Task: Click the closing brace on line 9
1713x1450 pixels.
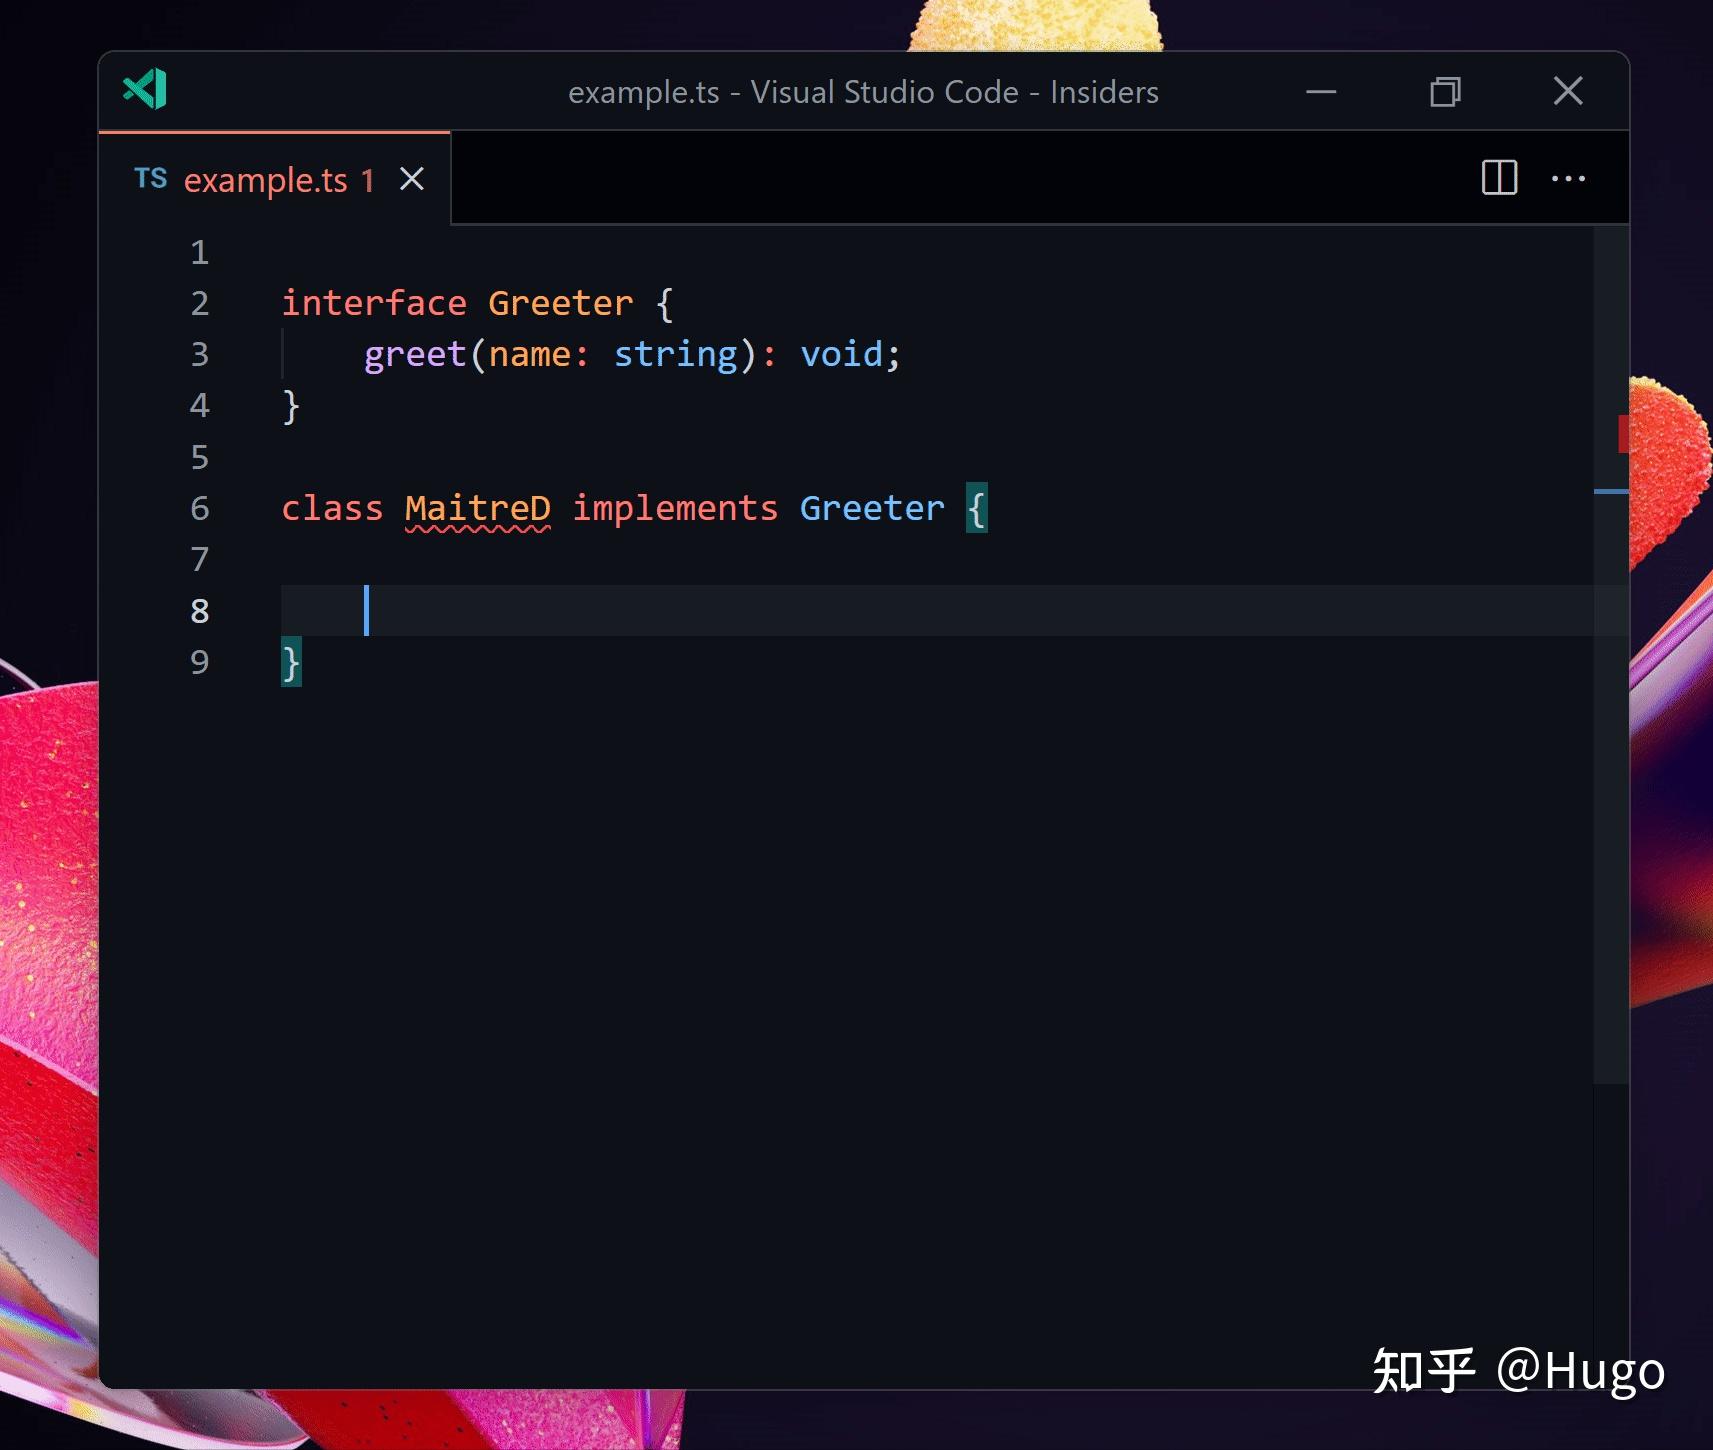Action: [x=290, y=661]
